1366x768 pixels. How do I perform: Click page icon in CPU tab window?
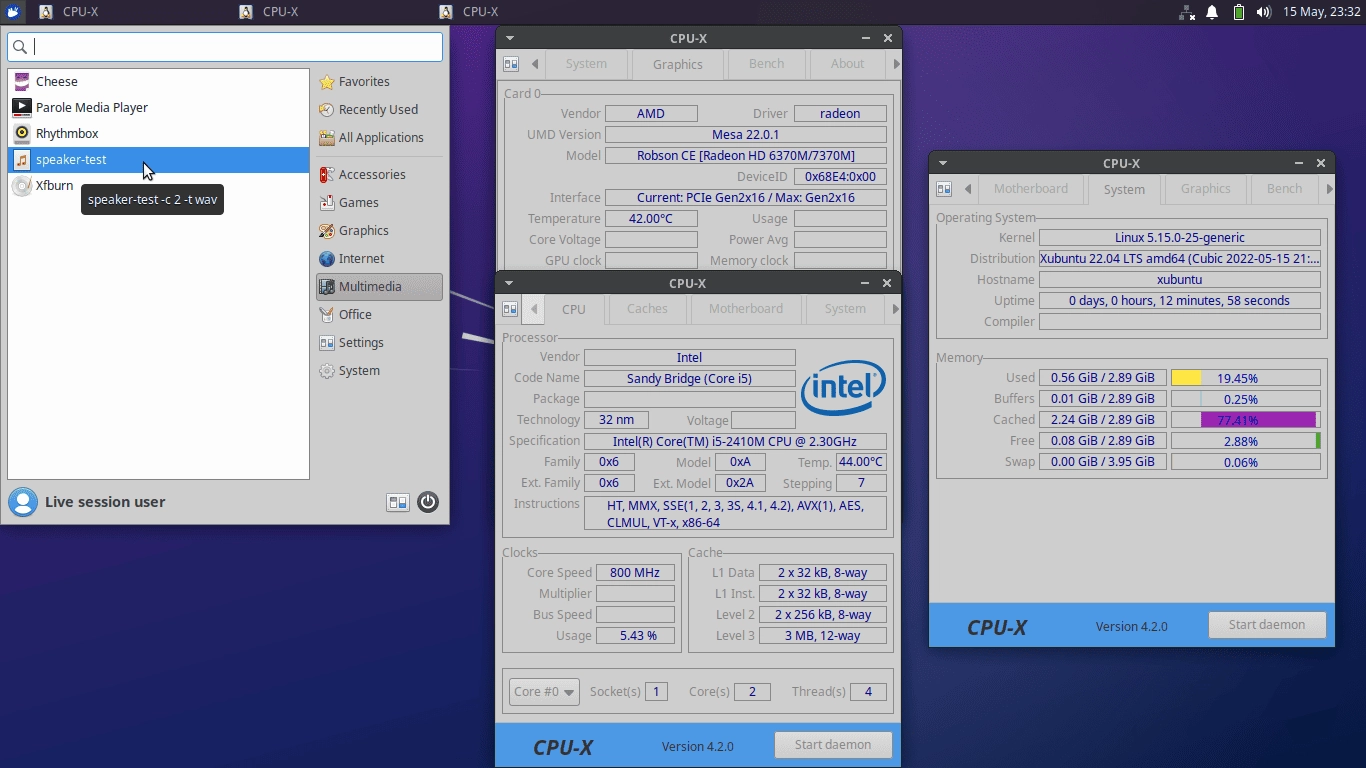pos(510,309)
